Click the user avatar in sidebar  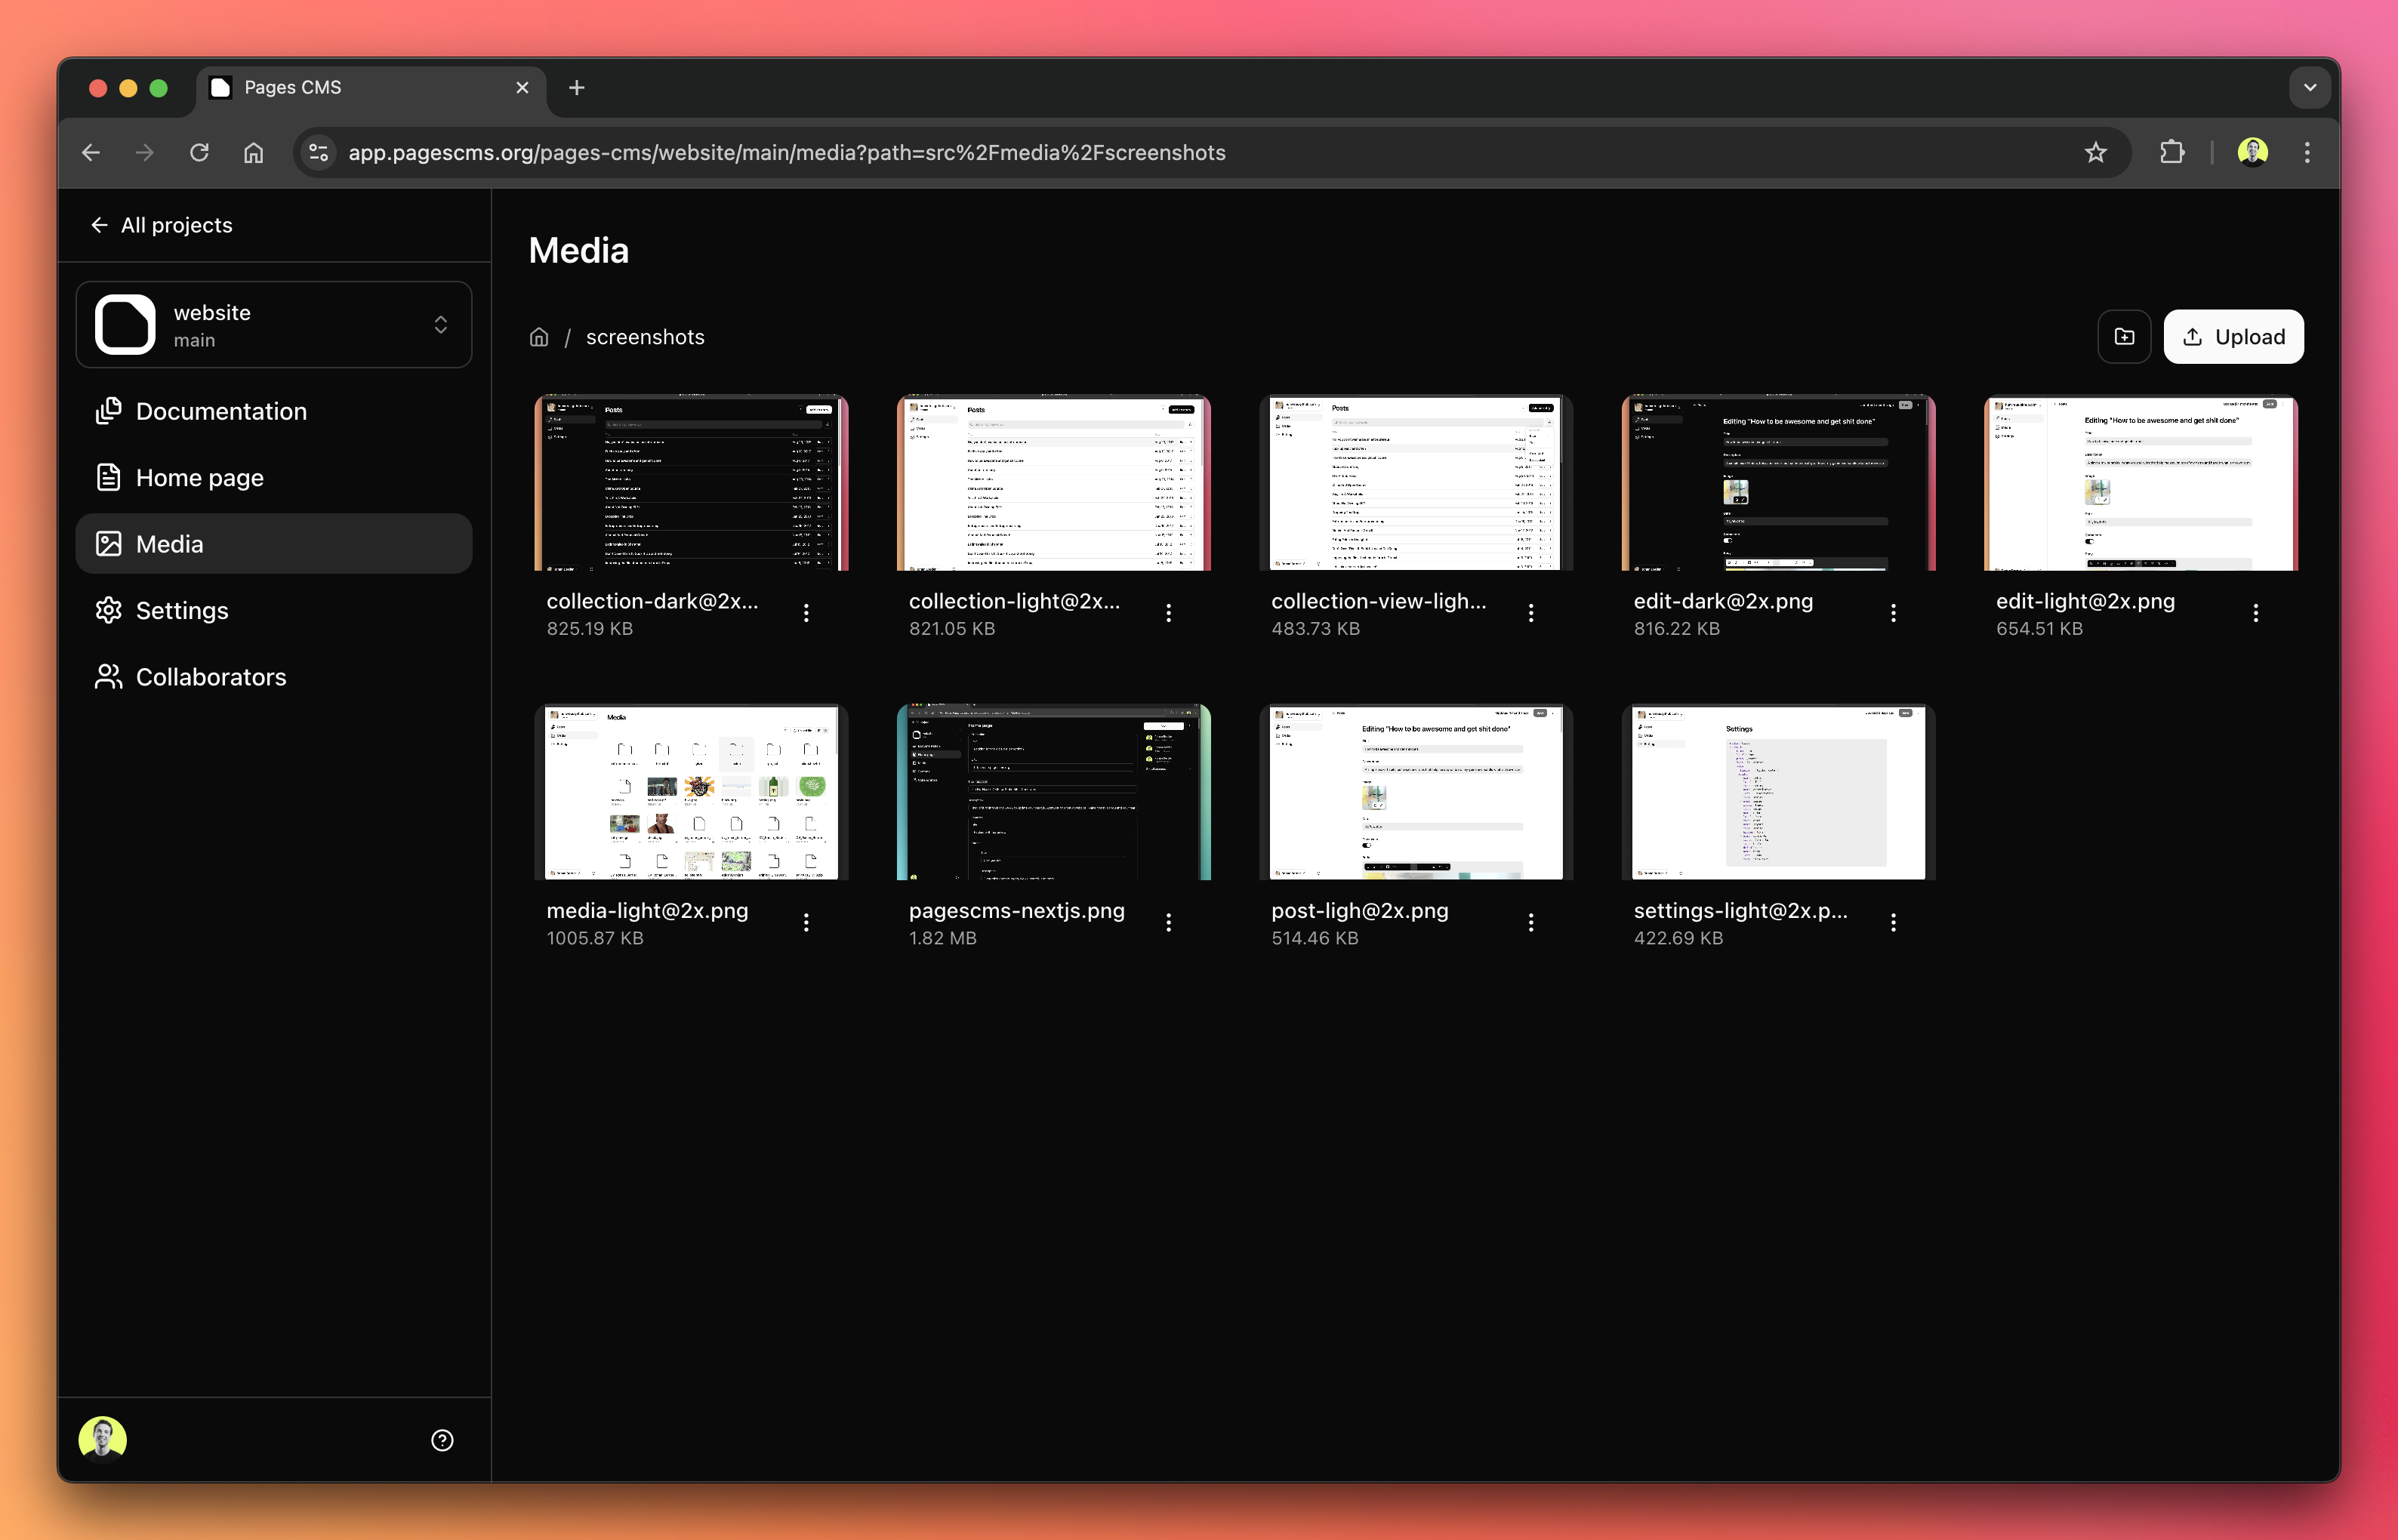click(103, 1439)
